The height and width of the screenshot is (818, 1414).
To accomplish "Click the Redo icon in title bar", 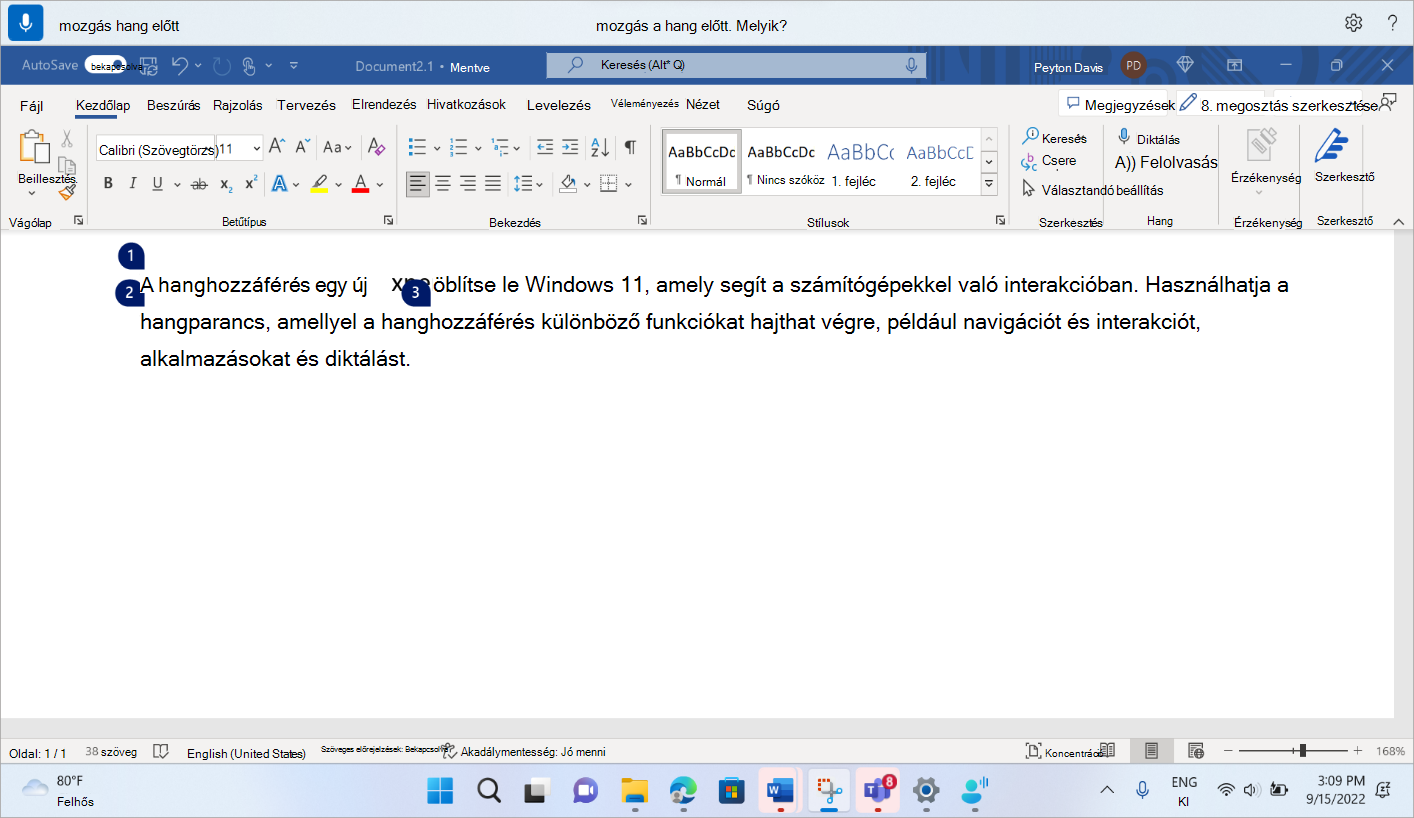I will tap(222, 65).
